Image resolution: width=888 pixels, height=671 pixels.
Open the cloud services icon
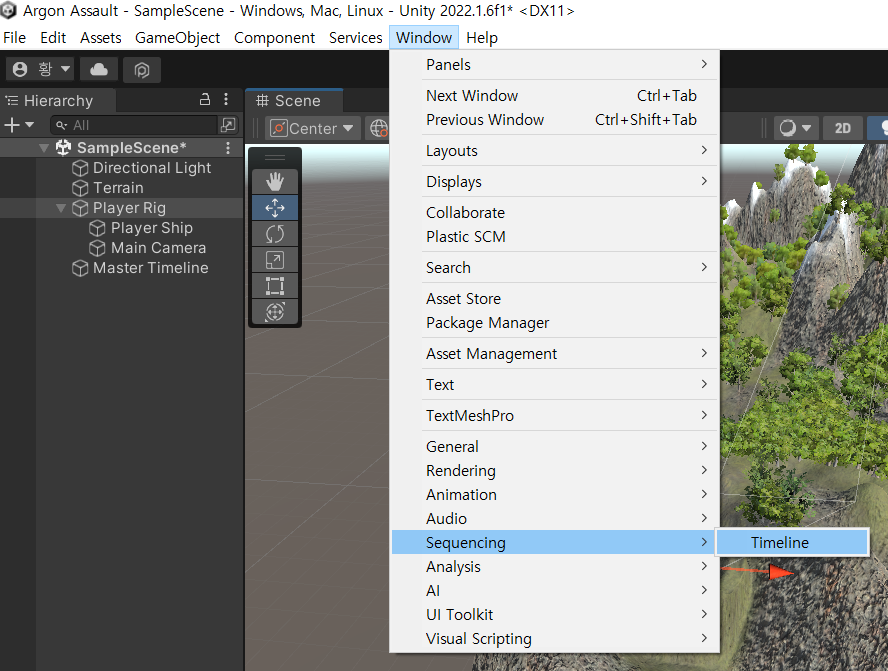point(99,70)
